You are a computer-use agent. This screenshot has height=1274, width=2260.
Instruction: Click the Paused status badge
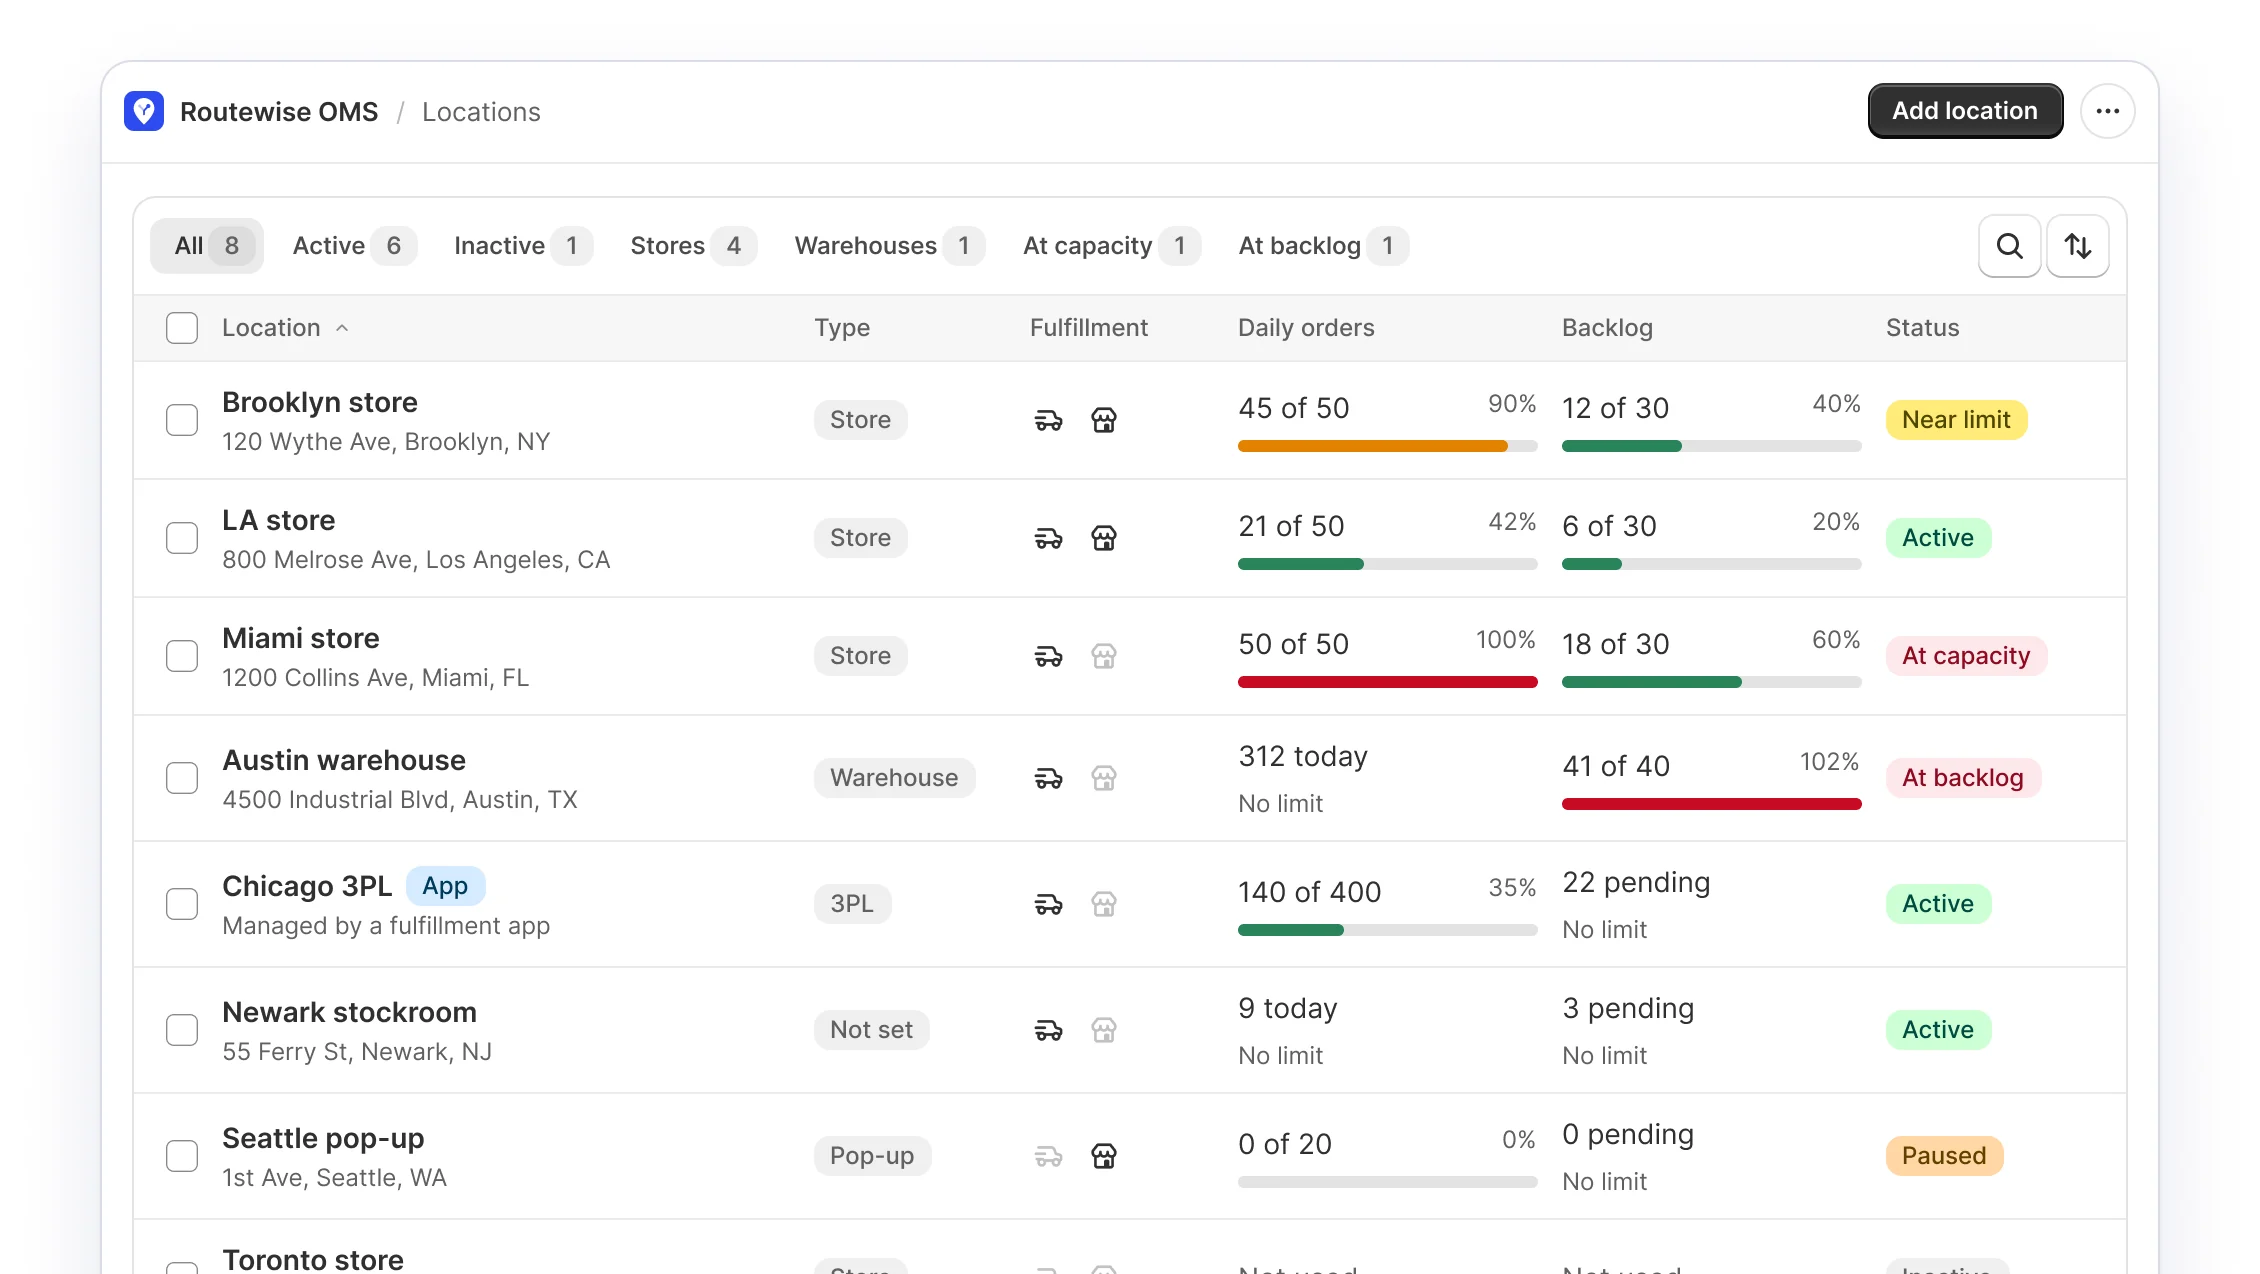[x=1944, y=1156]
